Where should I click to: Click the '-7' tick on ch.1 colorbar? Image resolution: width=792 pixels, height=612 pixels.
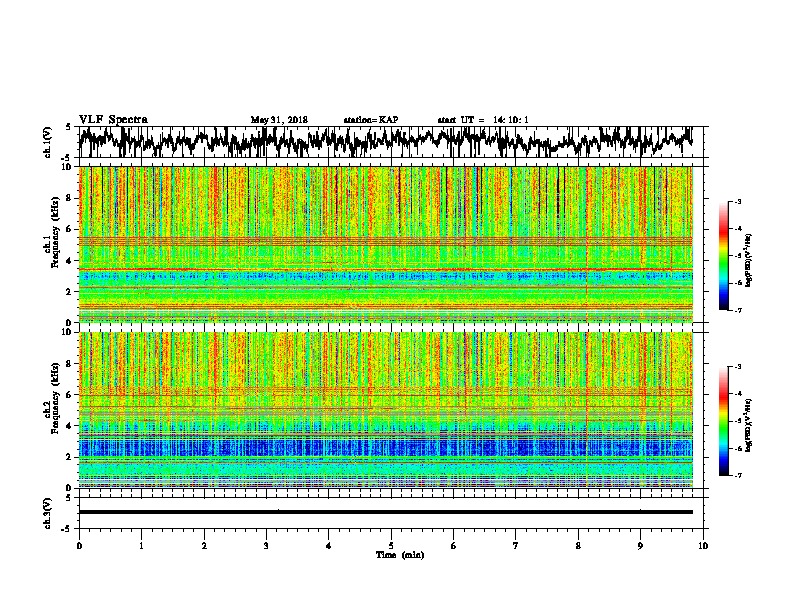[738, 310]
